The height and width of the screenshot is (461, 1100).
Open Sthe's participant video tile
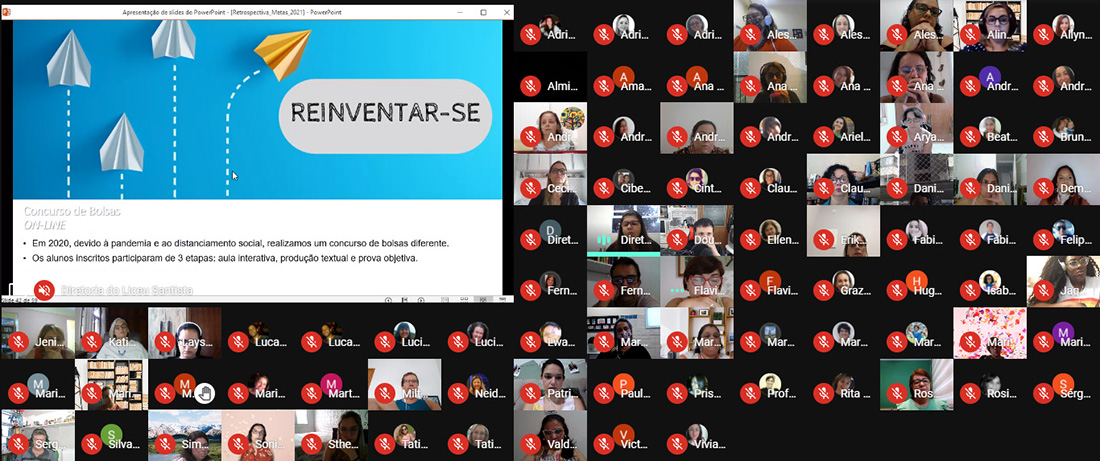(x=331, y=435)
